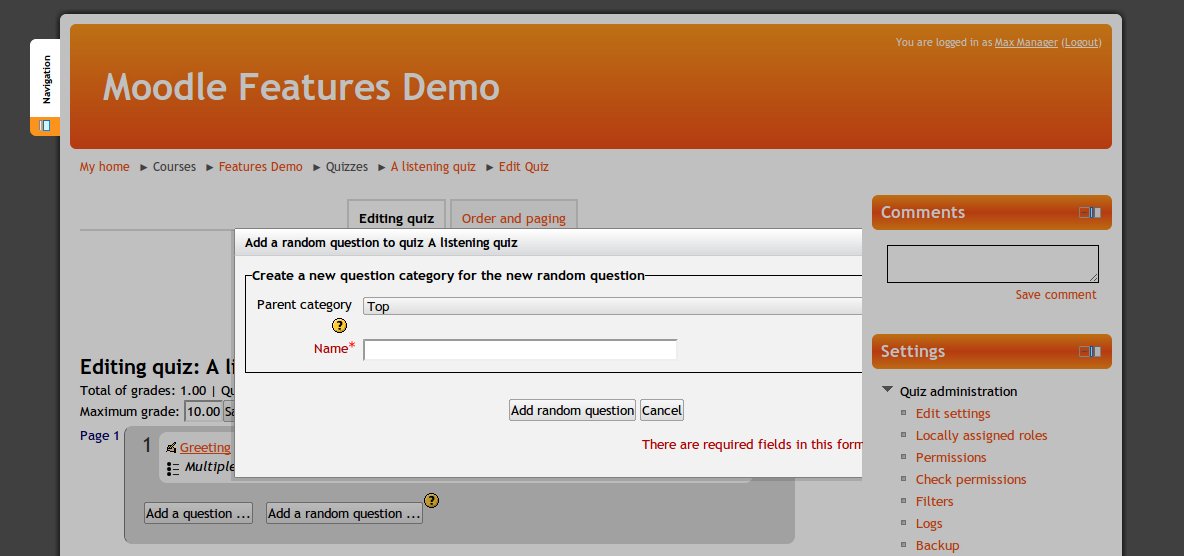This screenshot has height=556, width=1184.
Task: Click the Quizzes breadcrumb text
Action: (x=347, y=167)
